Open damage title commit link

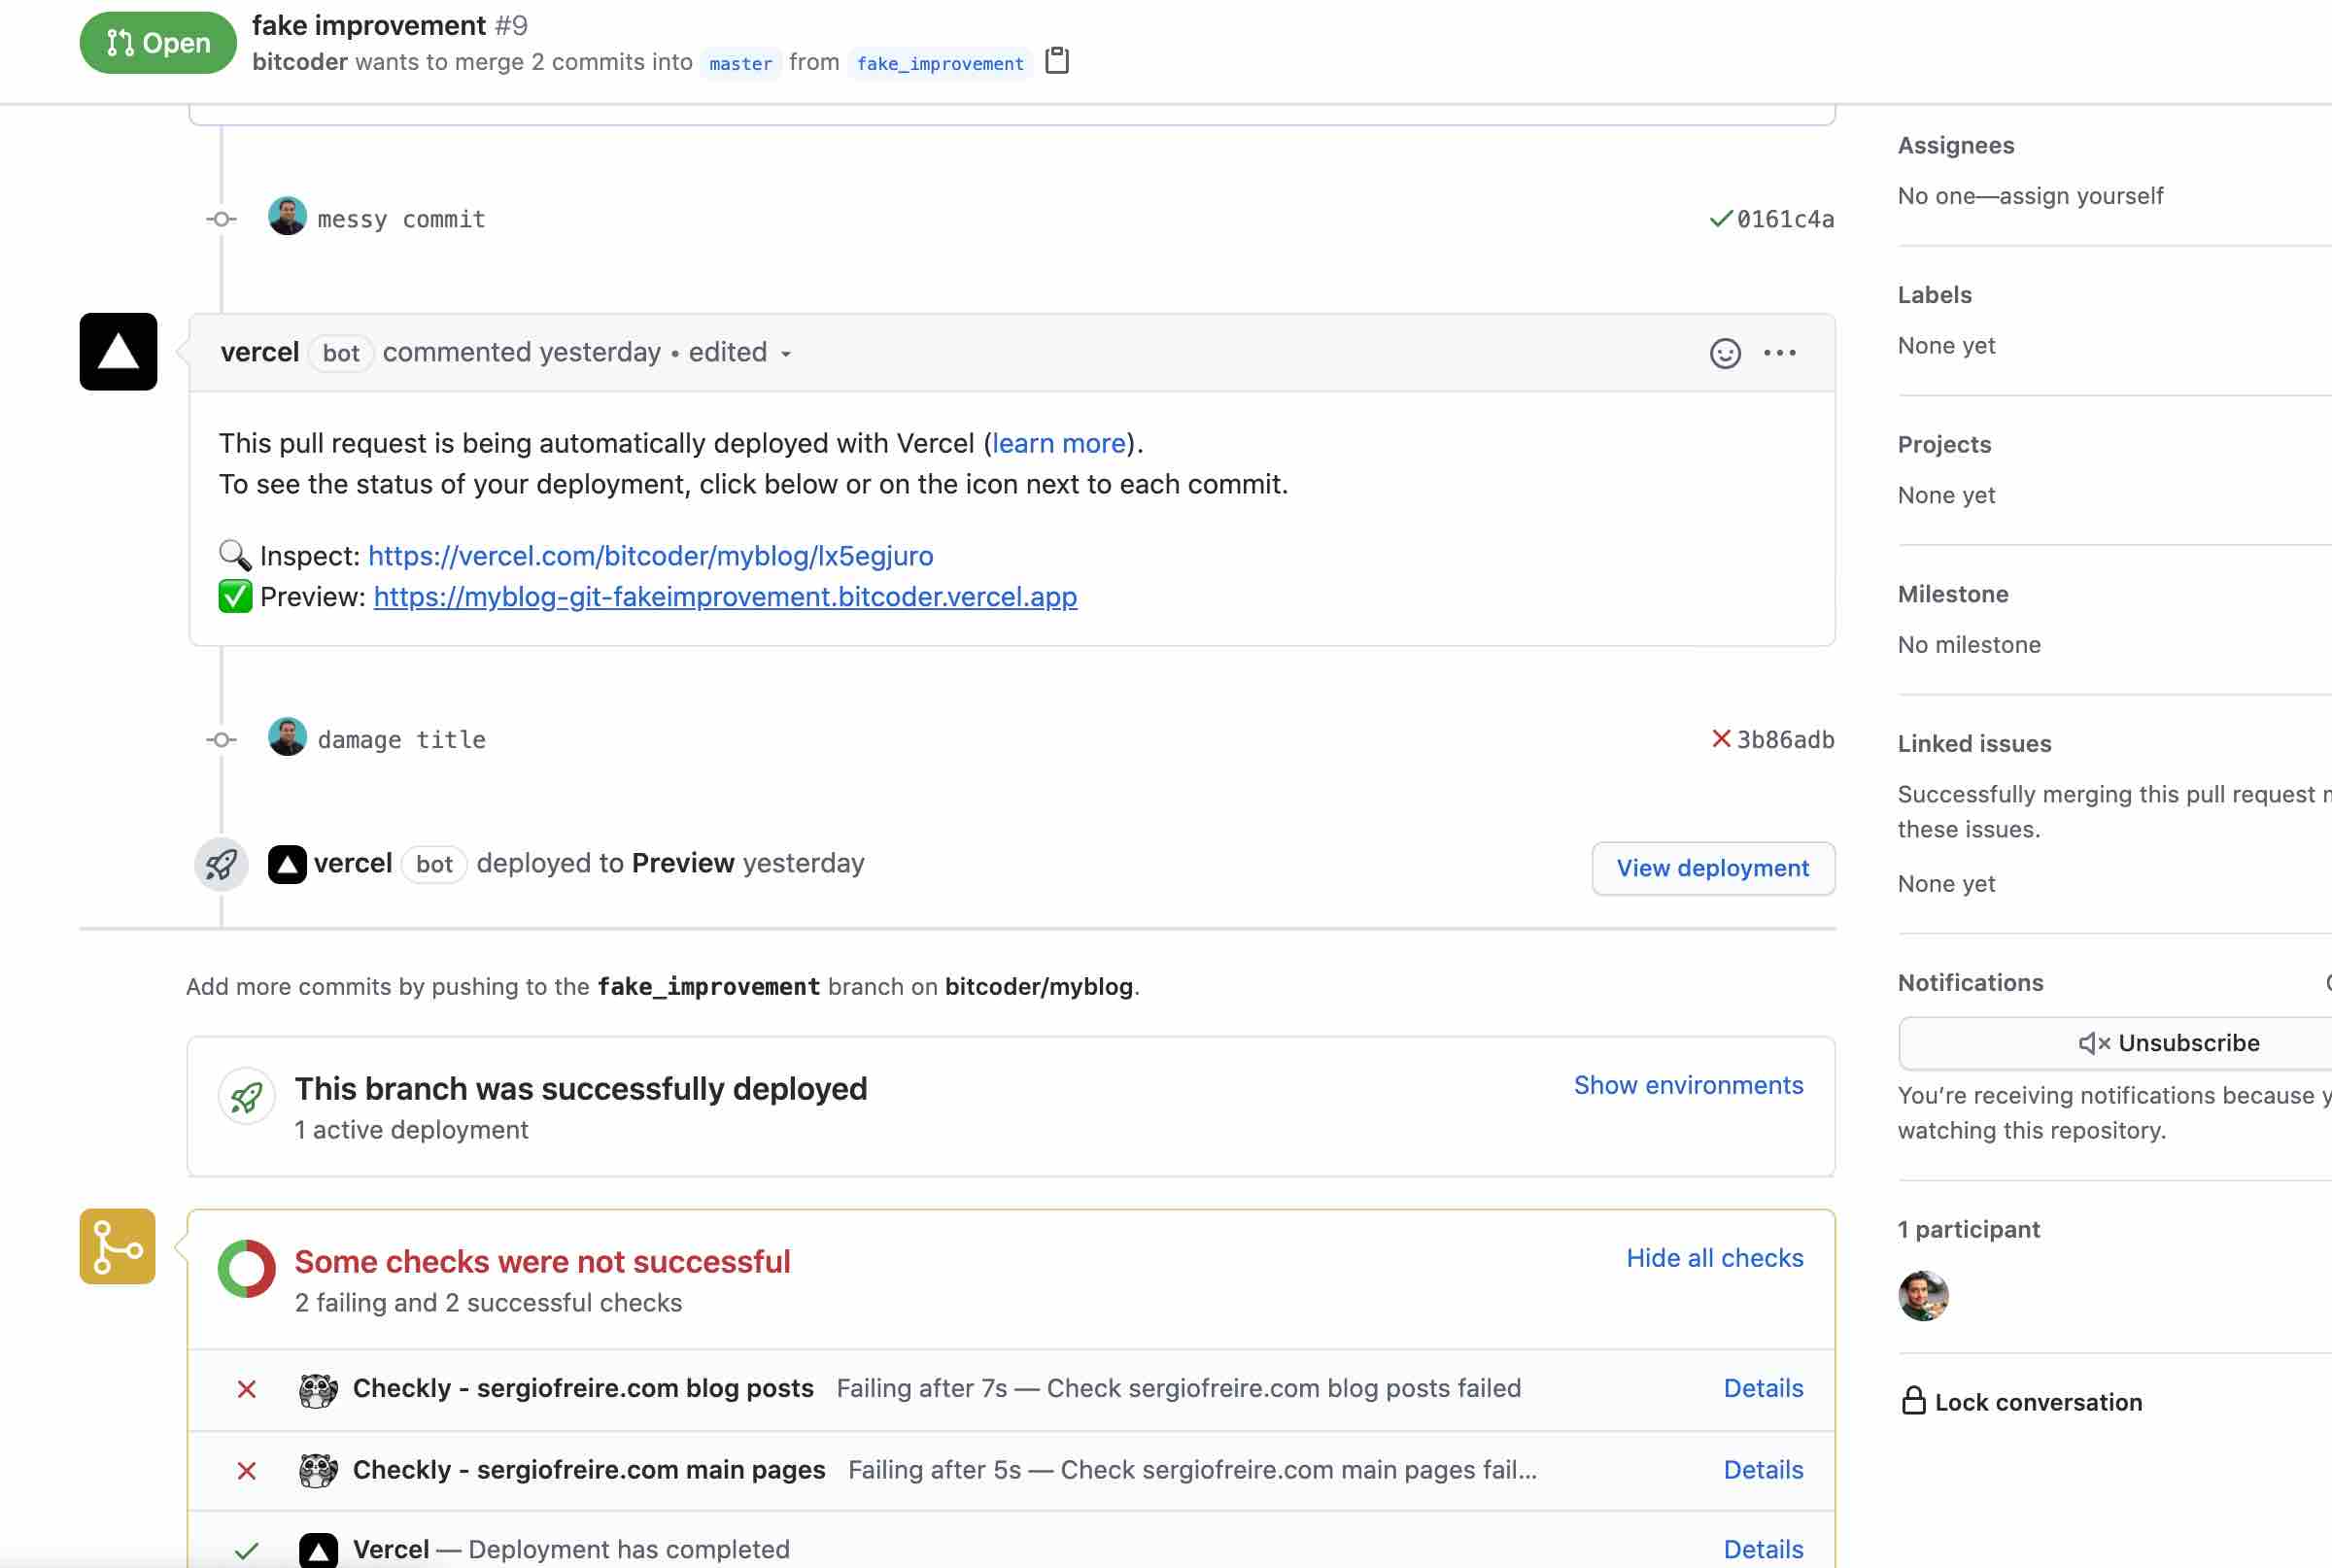[x=401, y=739]
